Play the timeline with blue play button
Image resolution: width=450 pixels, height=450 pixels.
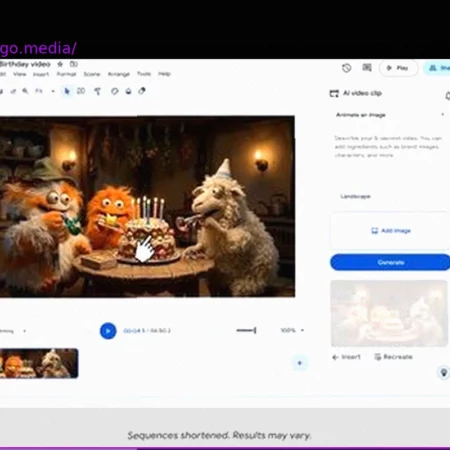click(108, 331)
